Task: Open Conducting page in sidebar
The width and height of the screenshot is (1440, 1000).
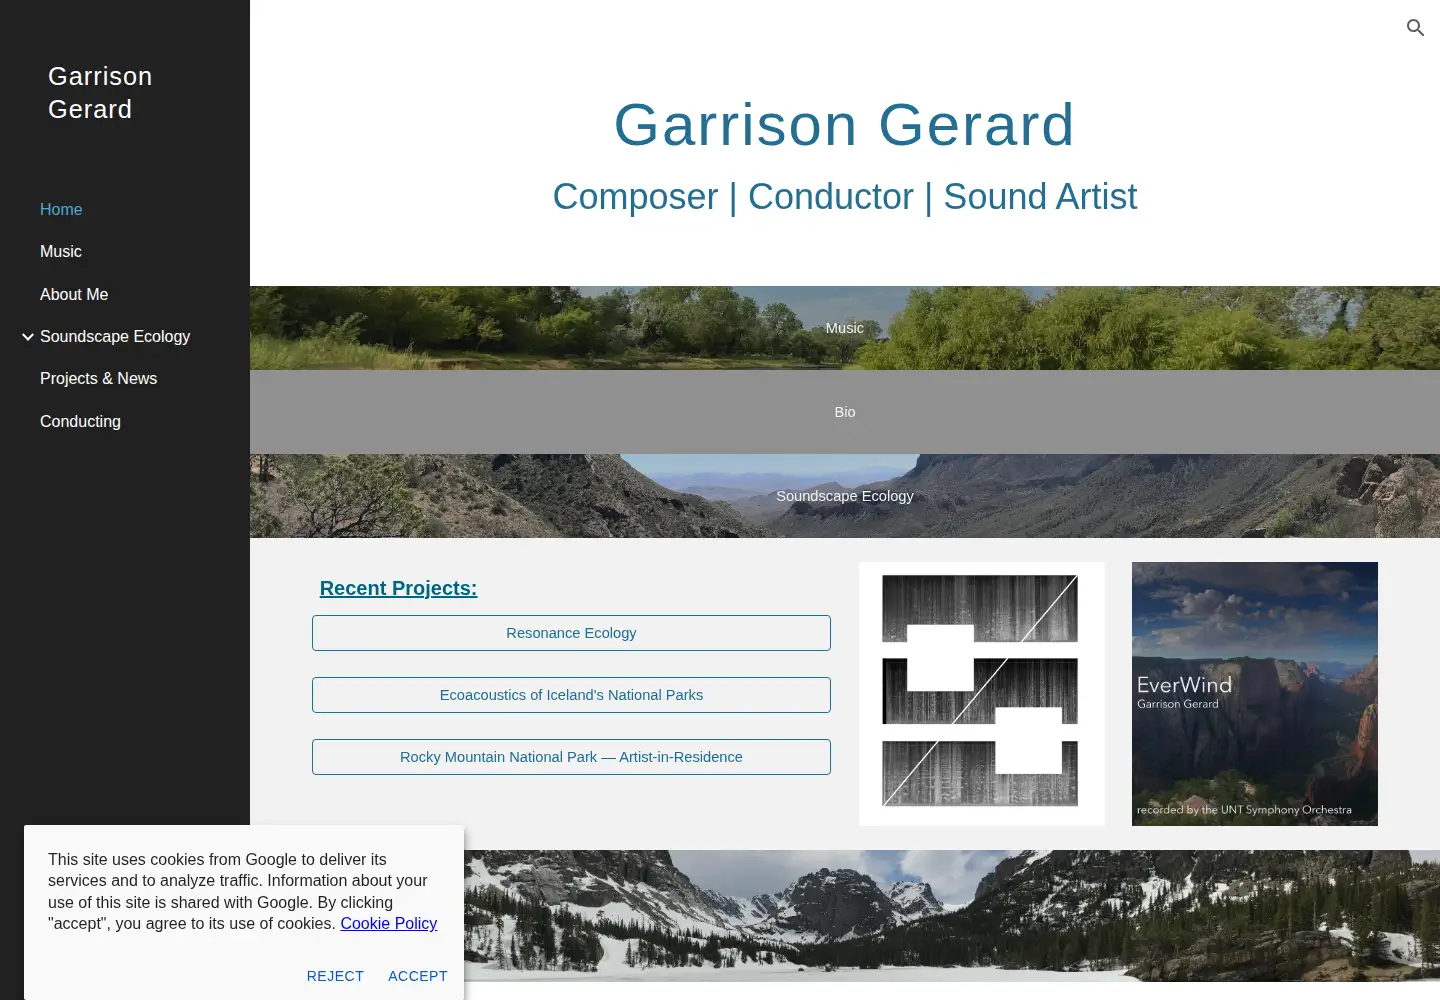Action: coord(80,421)
